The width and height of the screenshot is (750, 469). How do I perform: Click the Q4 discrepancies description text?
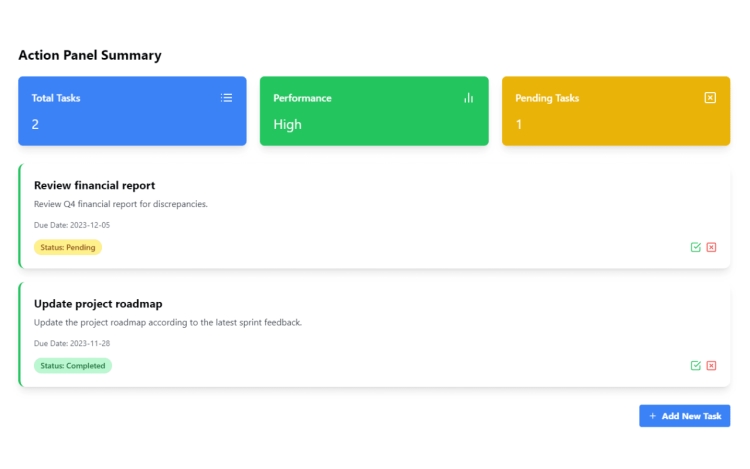coord(121,204)
